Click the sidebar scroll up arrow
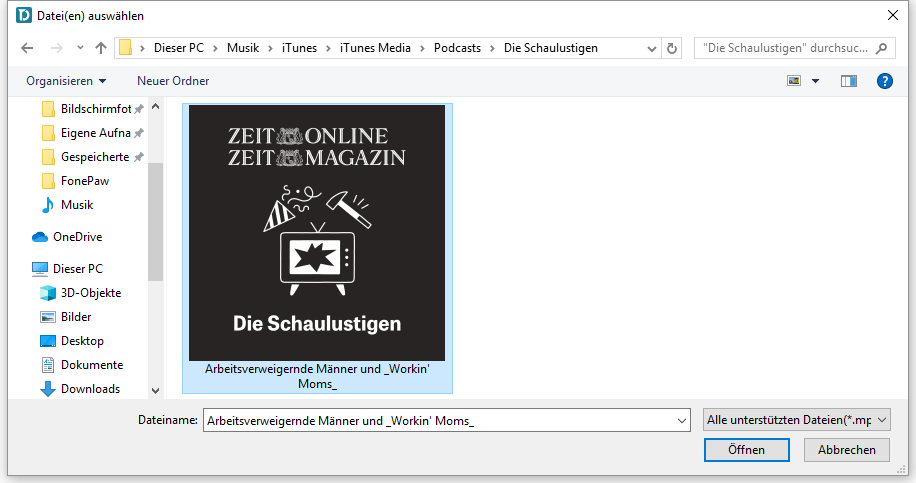Screen dimensions: 916x483 [x=155, y=107]
